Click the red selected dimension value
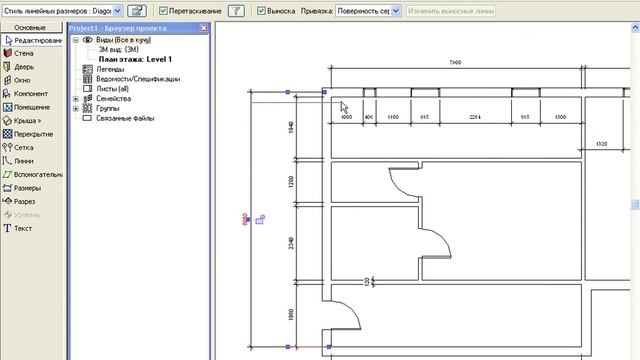 click(x=245, y=220)
